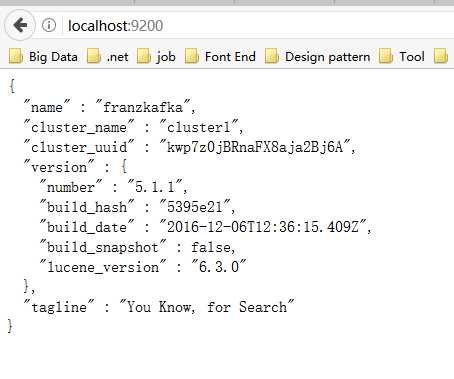Open the Design pattern bookmarks folder

pos(318,57)
